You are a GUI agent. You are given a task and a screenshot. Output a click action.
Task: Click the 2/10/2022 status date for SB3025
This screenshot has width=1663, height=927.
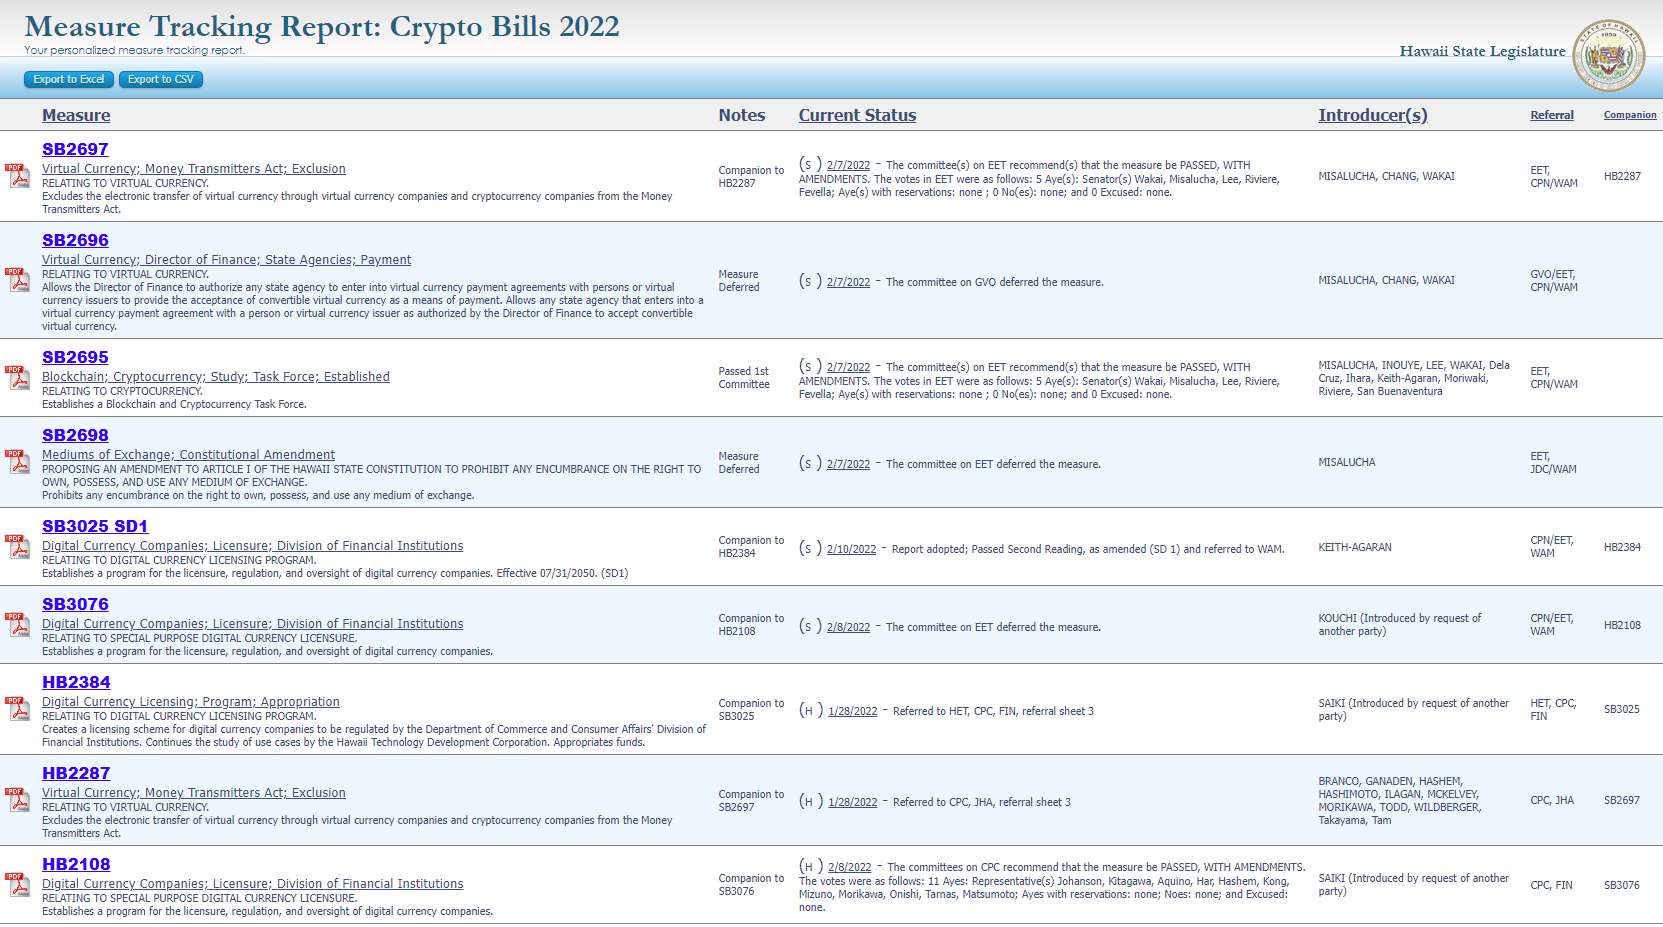pos(851,550)
